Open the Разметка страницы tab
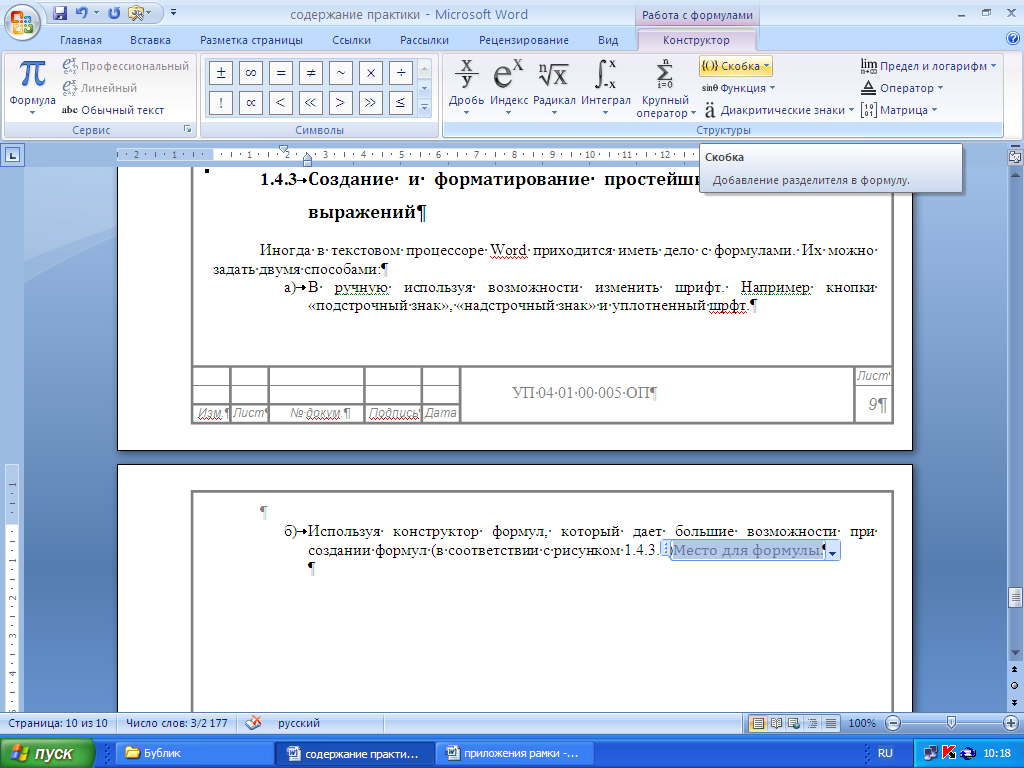The width and height of the screenshot is (1024, 768). [251, 40]
